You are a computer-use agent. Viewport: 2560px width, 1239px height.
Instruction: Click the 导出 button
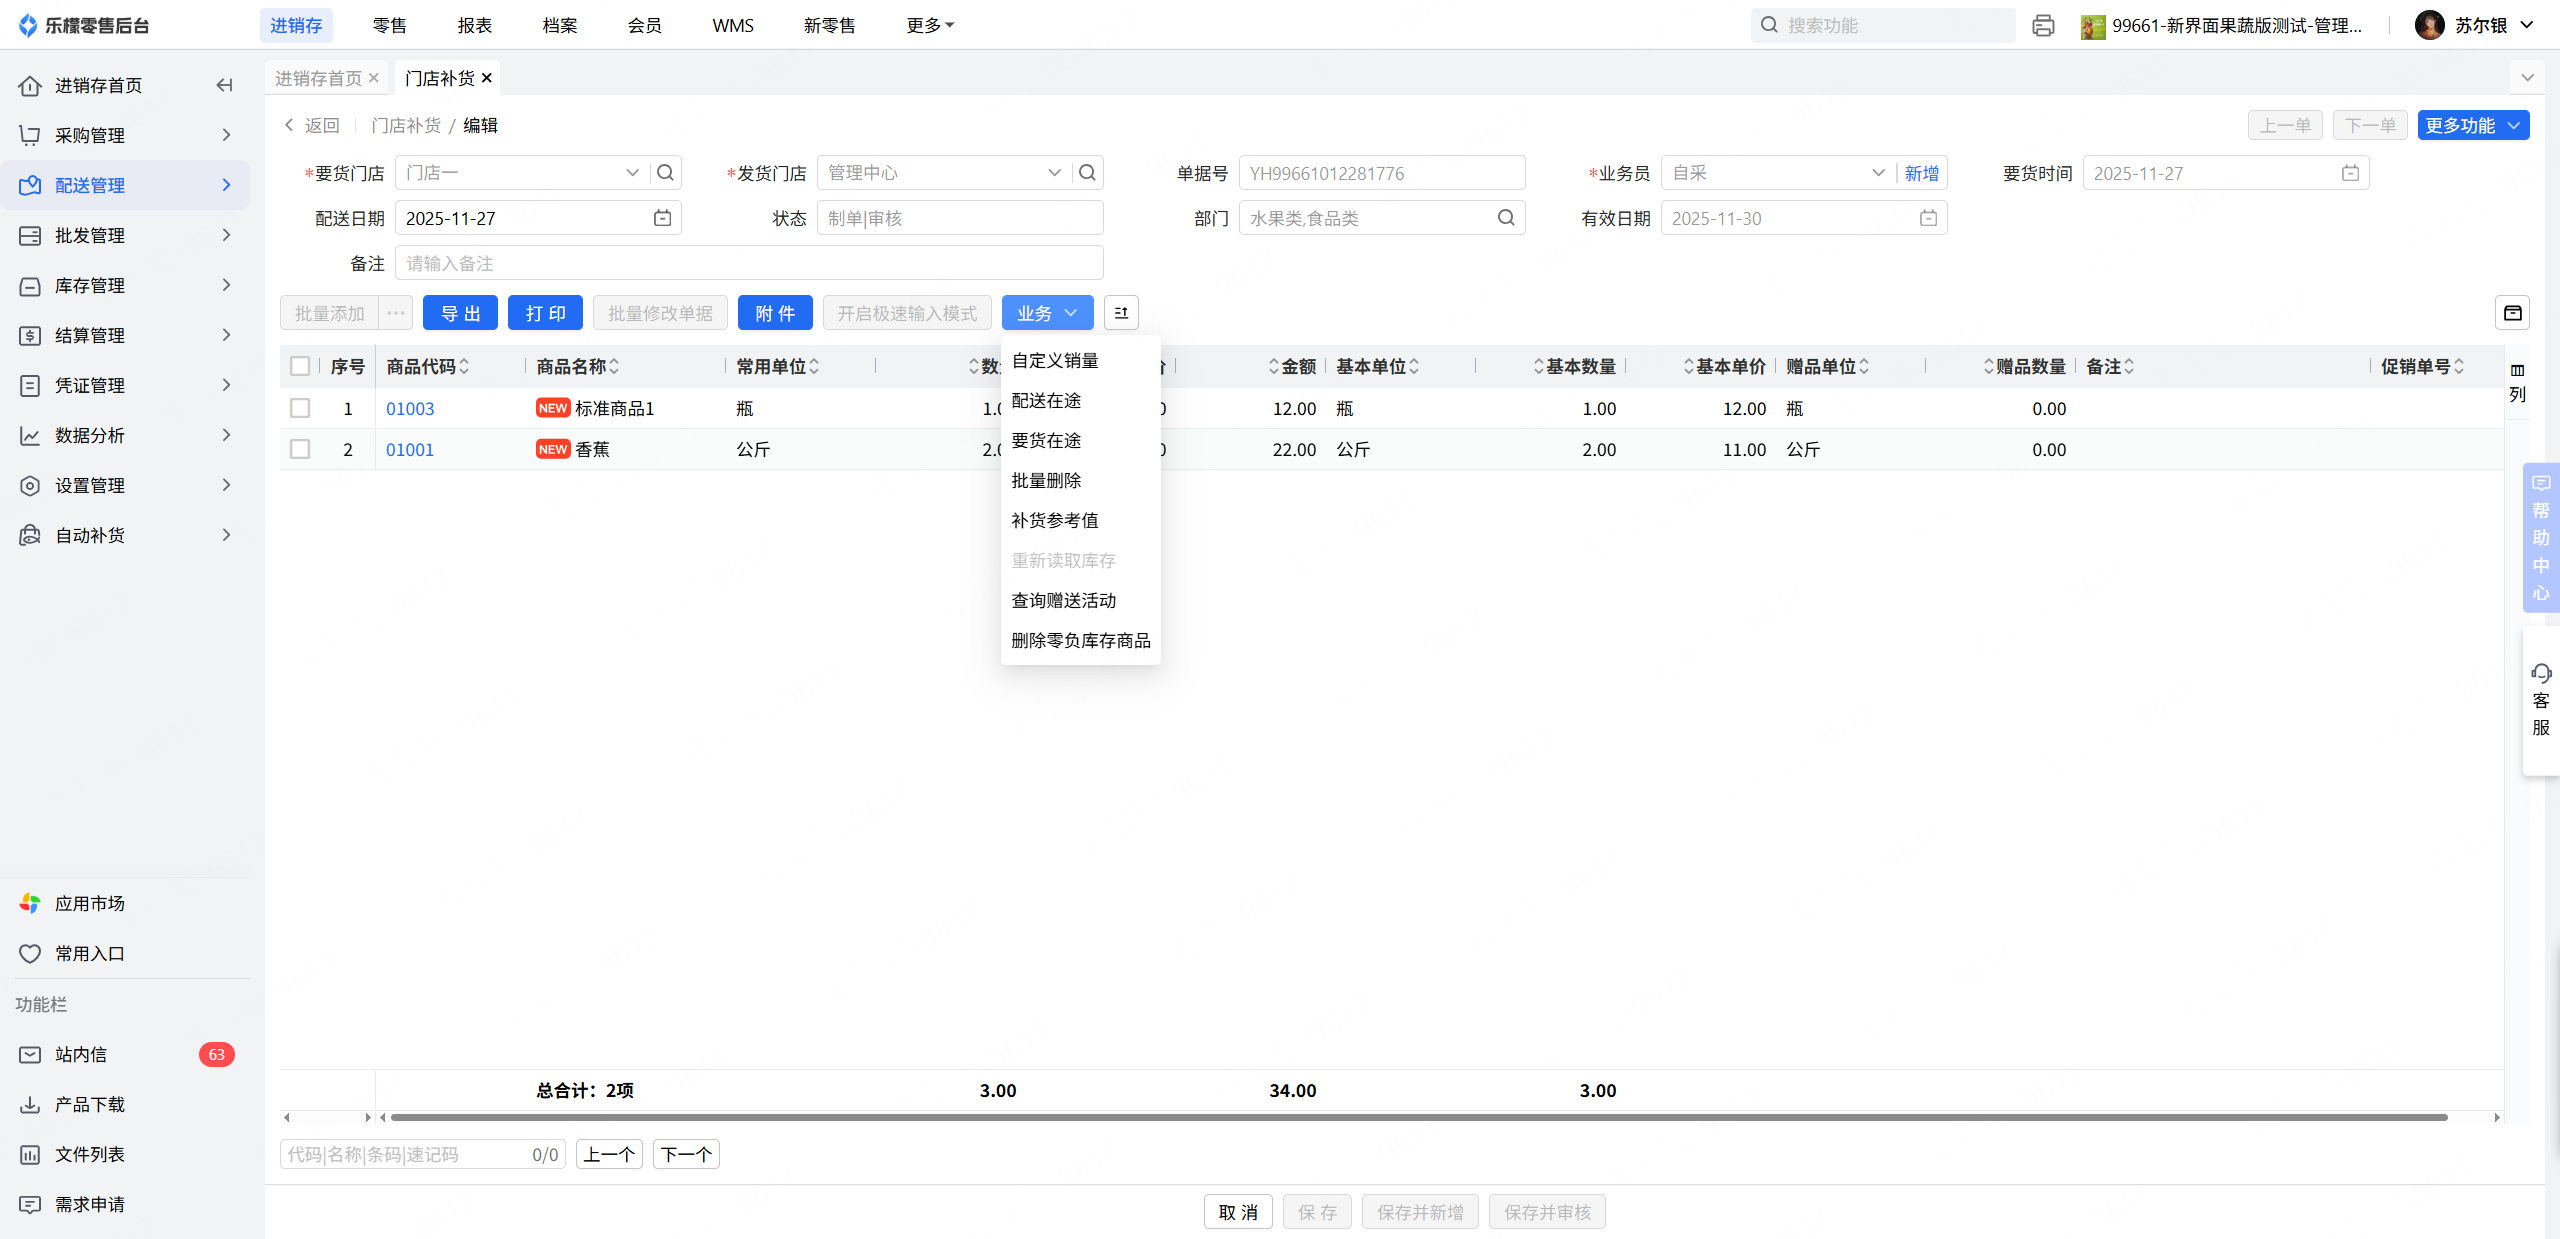click(x=460, y=313)
